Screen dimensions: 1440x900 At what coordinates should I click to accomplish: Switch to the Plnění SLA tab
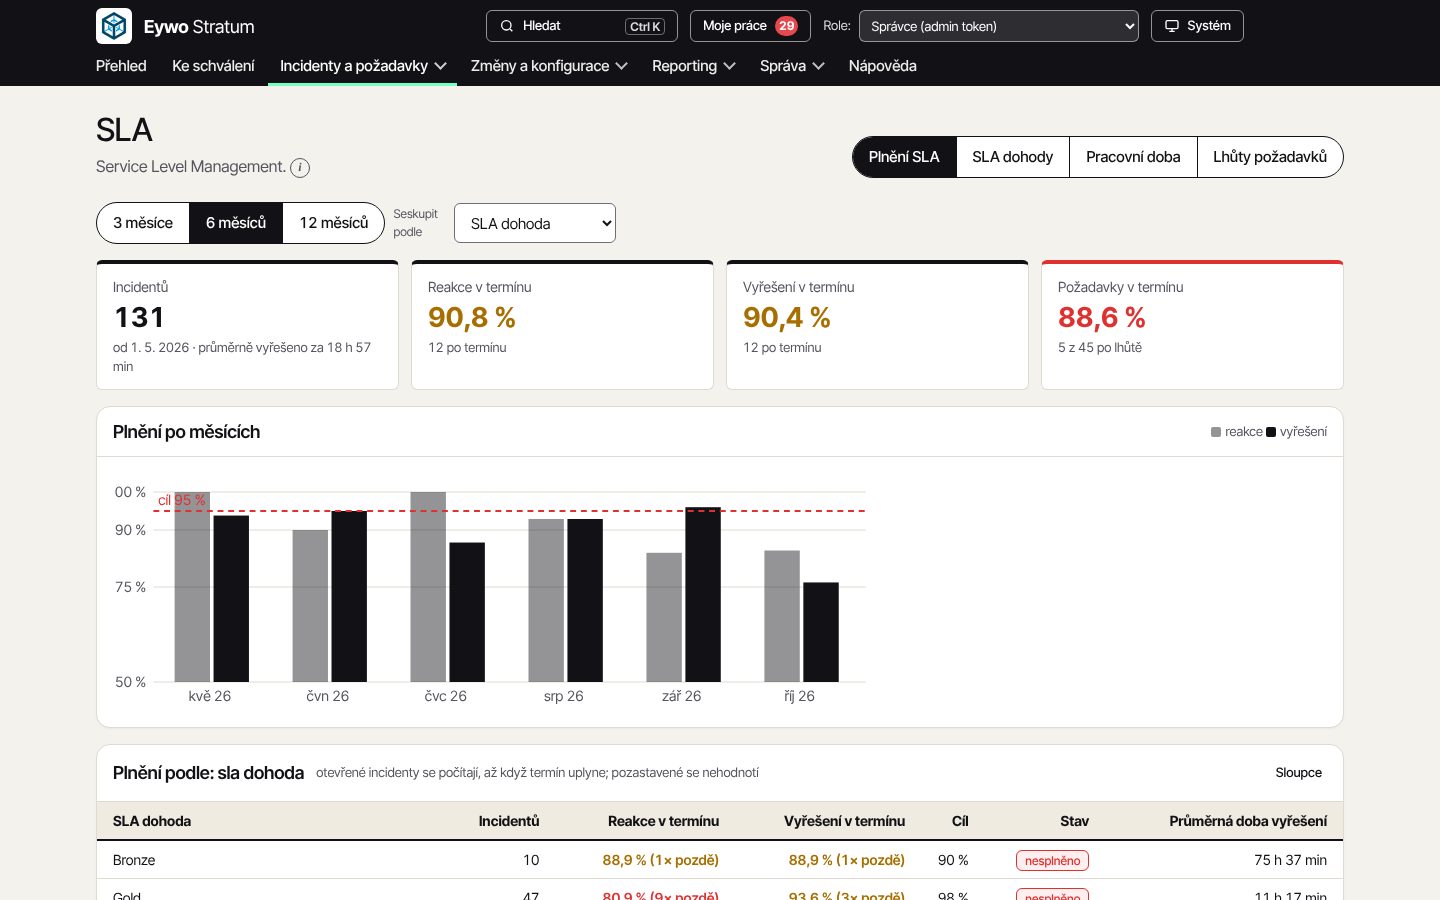(904, 157)
